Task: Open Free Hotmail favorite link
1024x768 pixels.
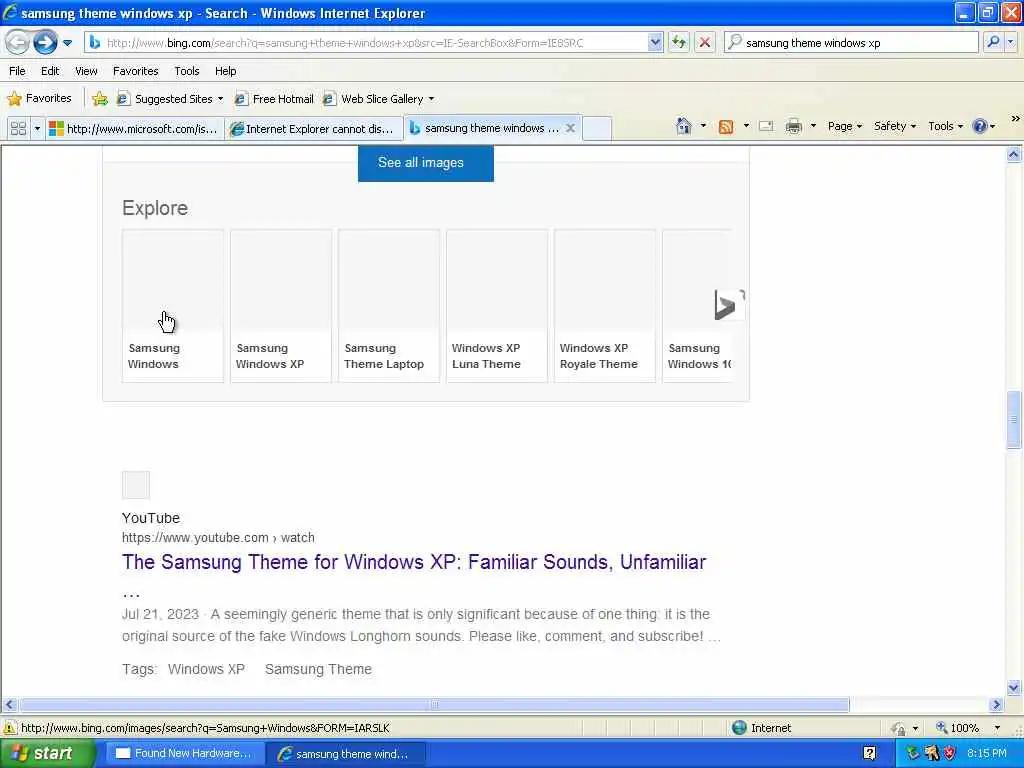Action: [274, 99]
